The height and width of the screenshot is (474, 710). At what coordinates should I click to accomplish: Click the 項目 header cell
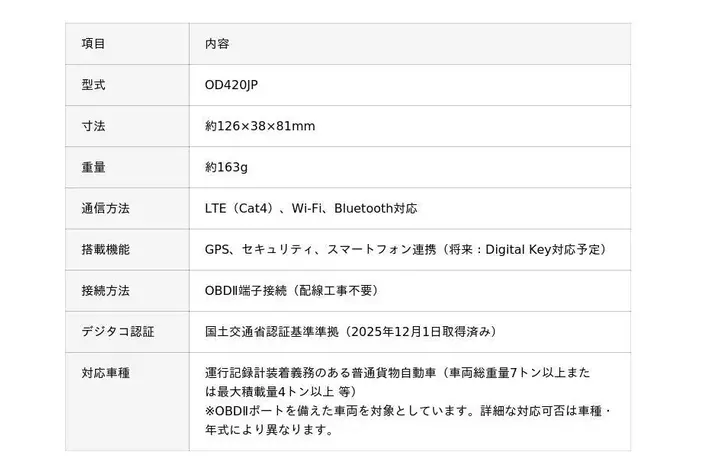(93, 44)
